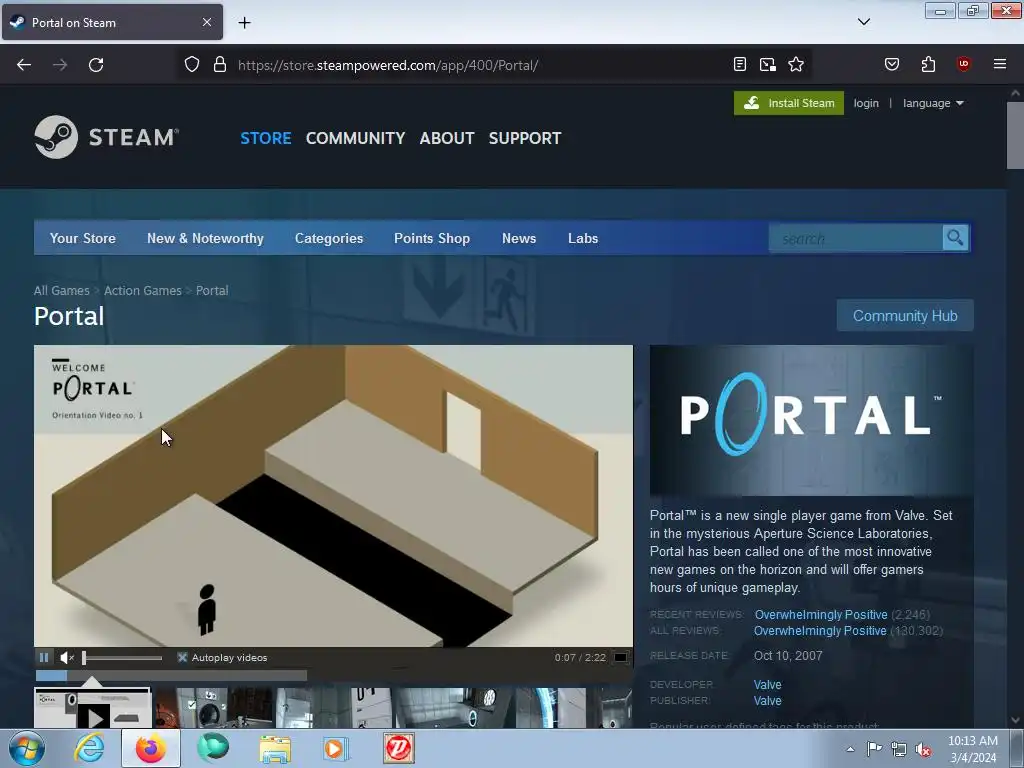1024x768 pixels.
Task: Close the Portal on Steam tab
Action: coord(207,22)
